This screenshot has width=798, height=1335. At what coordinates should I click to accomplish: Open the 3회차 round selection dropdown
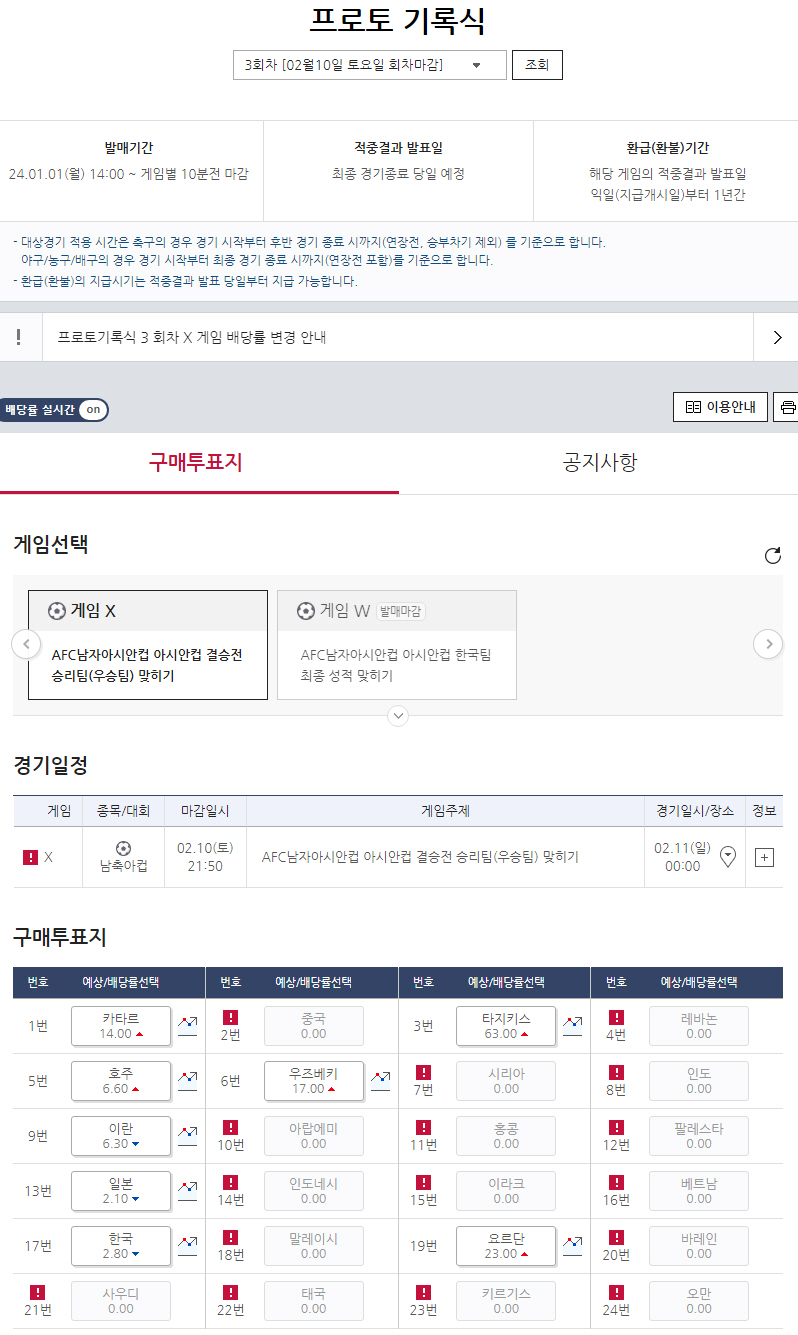tap(369, 66)
